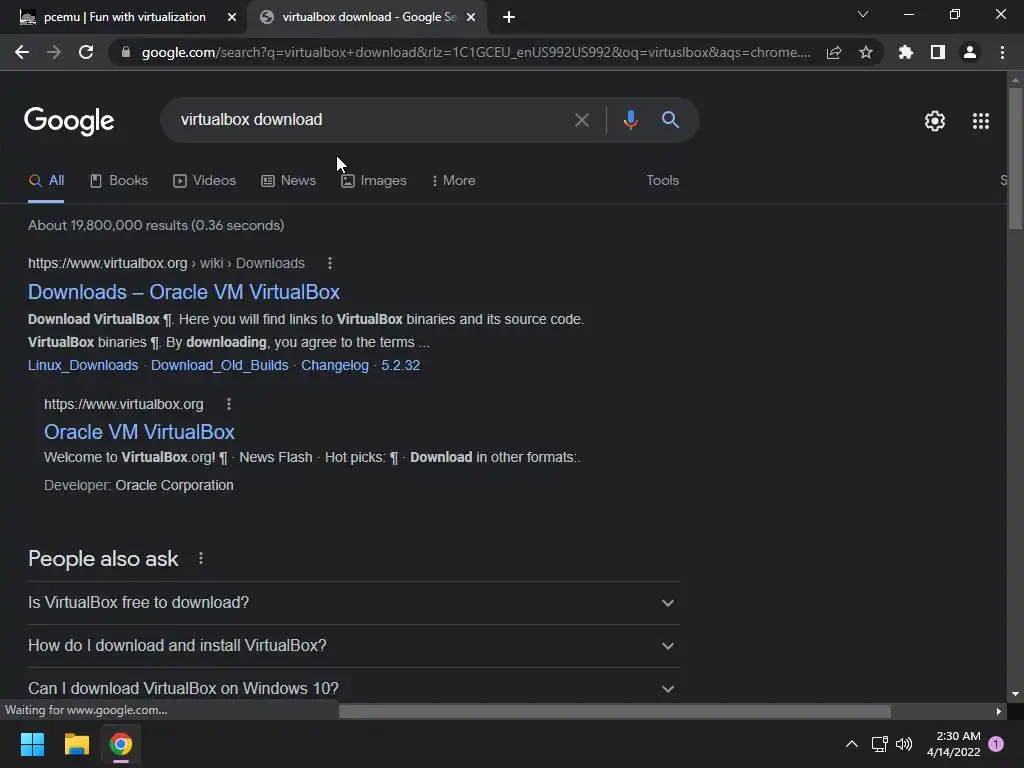Close the pcemu tab

coord(232,17)
